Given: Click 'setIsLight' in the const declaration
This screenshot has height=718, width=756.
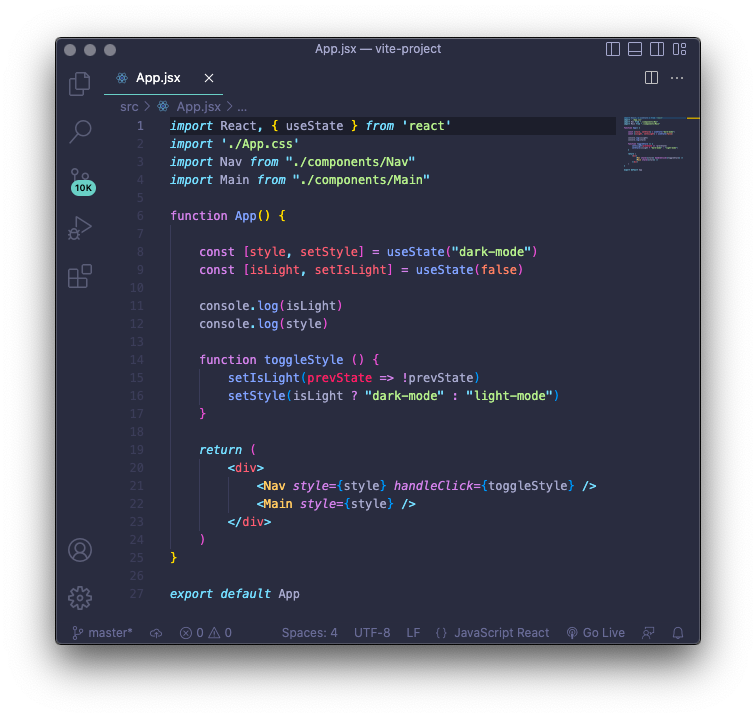Looking at the screenshot, I should coord(351,270).
